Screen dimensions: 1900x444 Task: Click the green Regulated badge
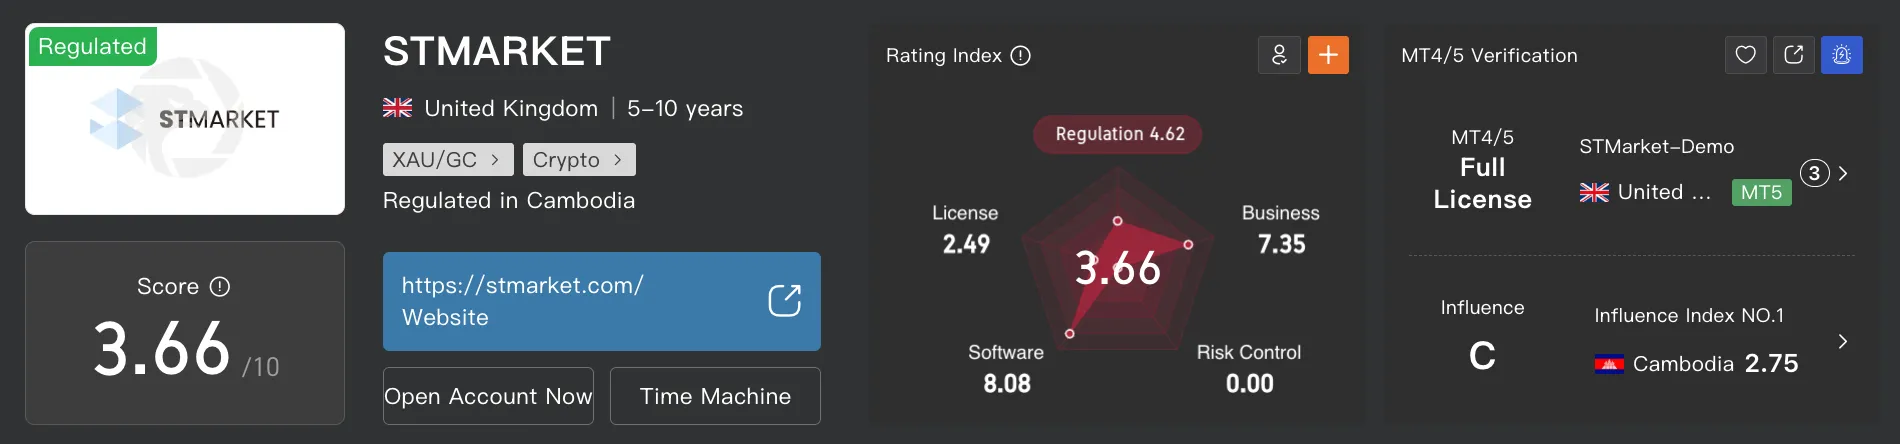coord(92,46)
